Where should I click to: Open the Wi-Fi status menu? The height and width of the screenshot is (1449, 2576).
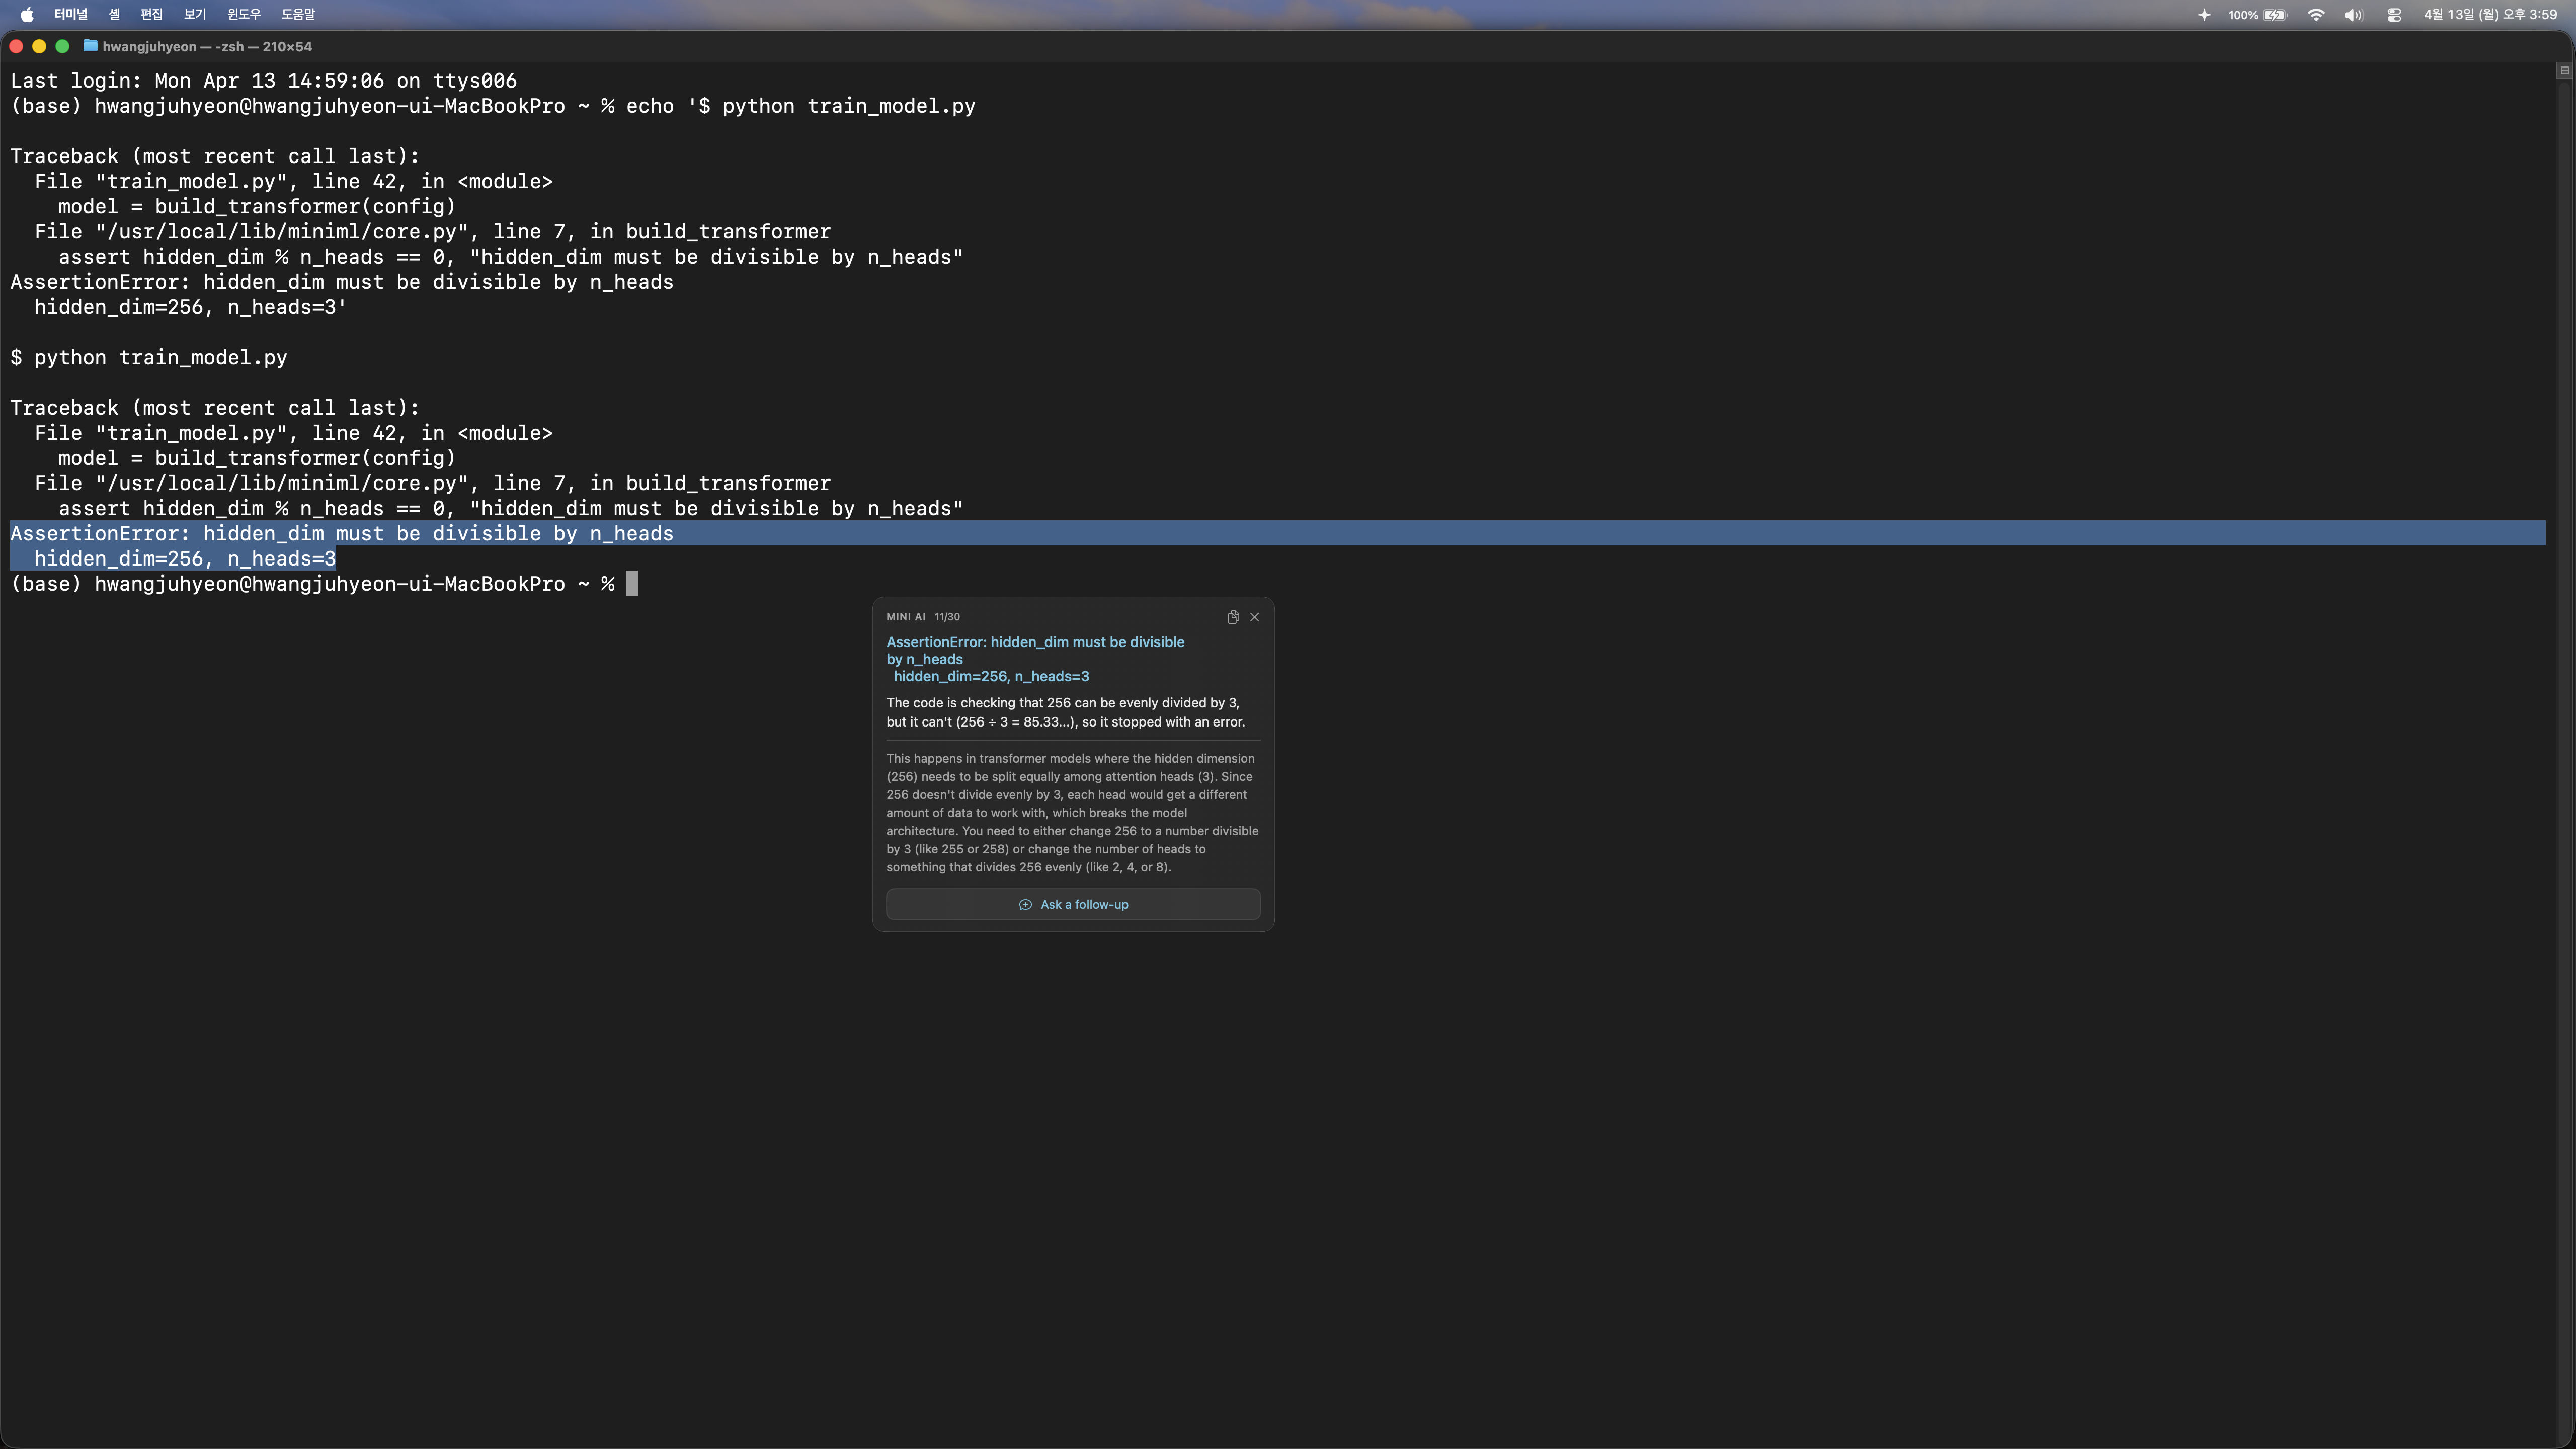(x=2316, y=15)
